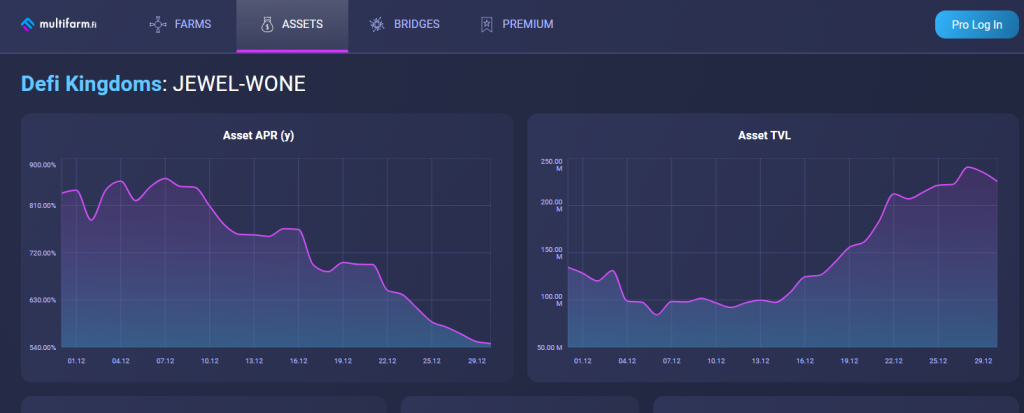This screenshot has height=413, width=1024.
Task: Click 10.12 date on TVL chart
Action: point(716,361)
